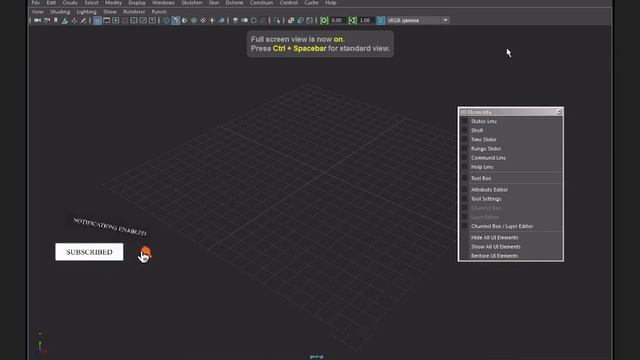Toggle the Status Line checkbox

(x=464, y=121)
